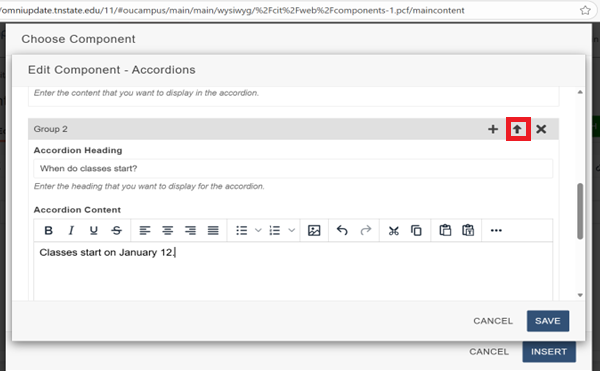Image resolution: width=600 pixels, height=371 pixels.
Task: Insert a bulleted list
Action: pos(242,230)
